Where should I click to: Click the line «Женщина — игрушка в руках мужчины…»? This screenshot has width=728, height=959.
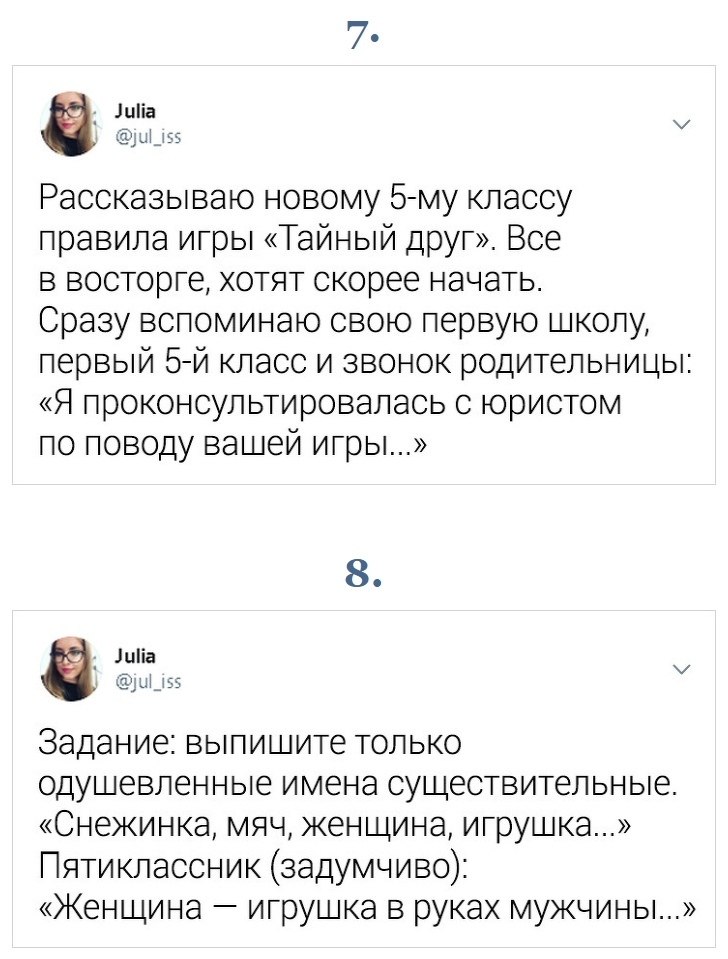(x=366, y=908)
